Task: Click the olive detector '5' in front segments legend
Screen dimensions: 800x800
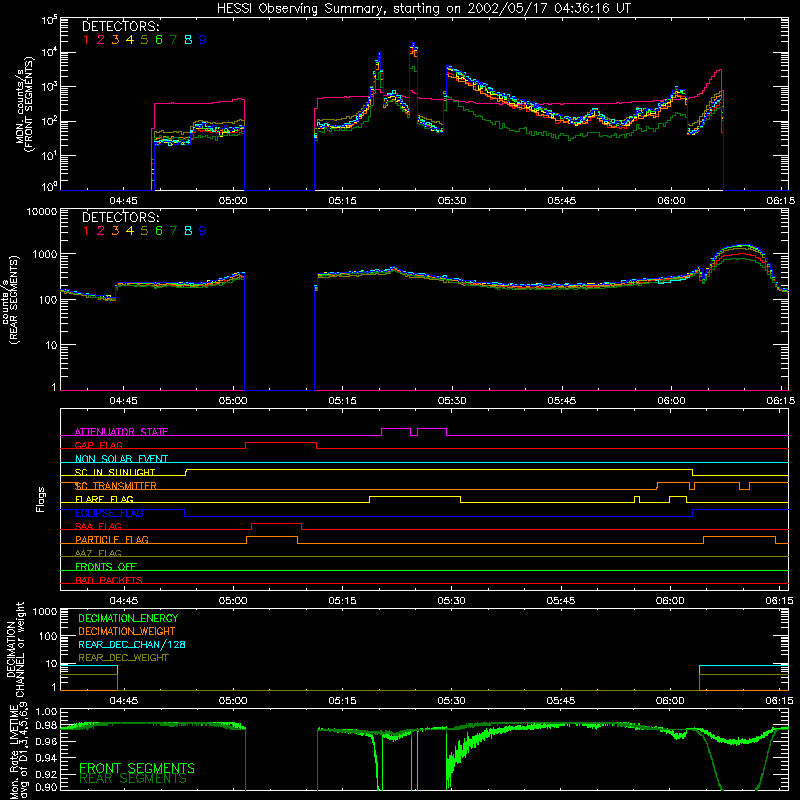Action: point(144,40)
